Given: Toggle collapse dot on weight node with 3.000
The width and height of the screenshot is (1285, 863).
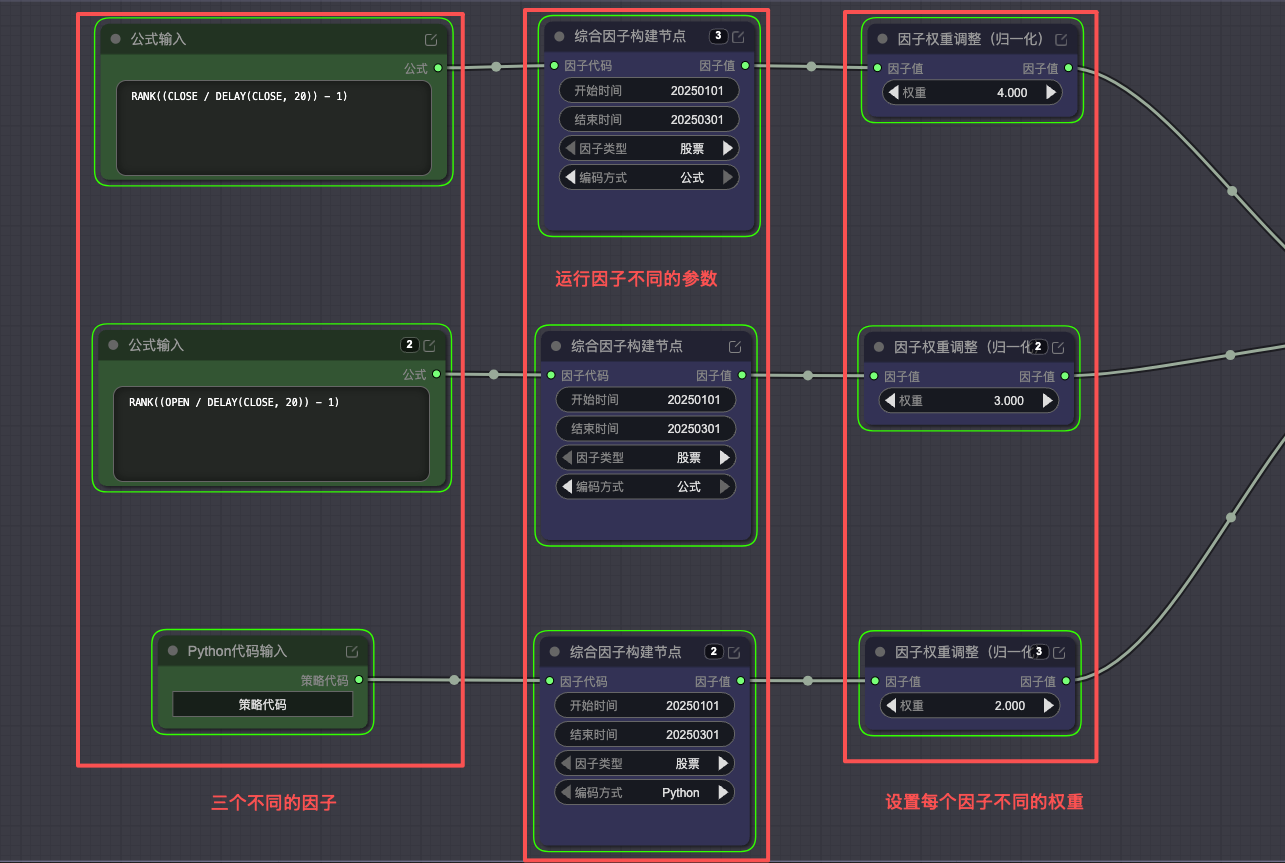Looking at the screenshot, I should (x=880, y=347).
